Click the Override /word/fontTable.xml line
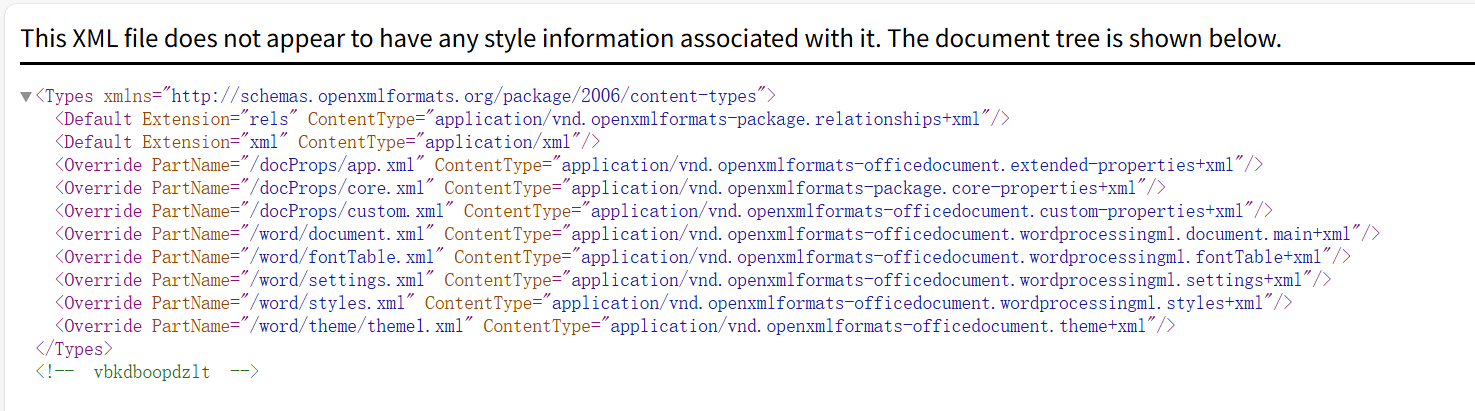This screenshot has height=411, width=1475. pyautogui.click(x=702, y=257)
